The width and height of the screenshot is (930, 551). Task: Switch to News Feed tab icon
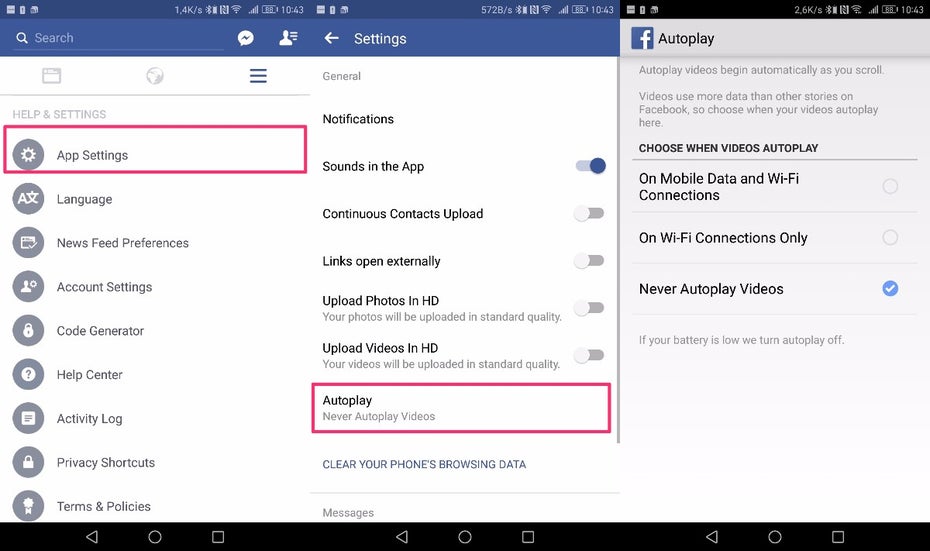pyautogui.click(x=52, y=75)
